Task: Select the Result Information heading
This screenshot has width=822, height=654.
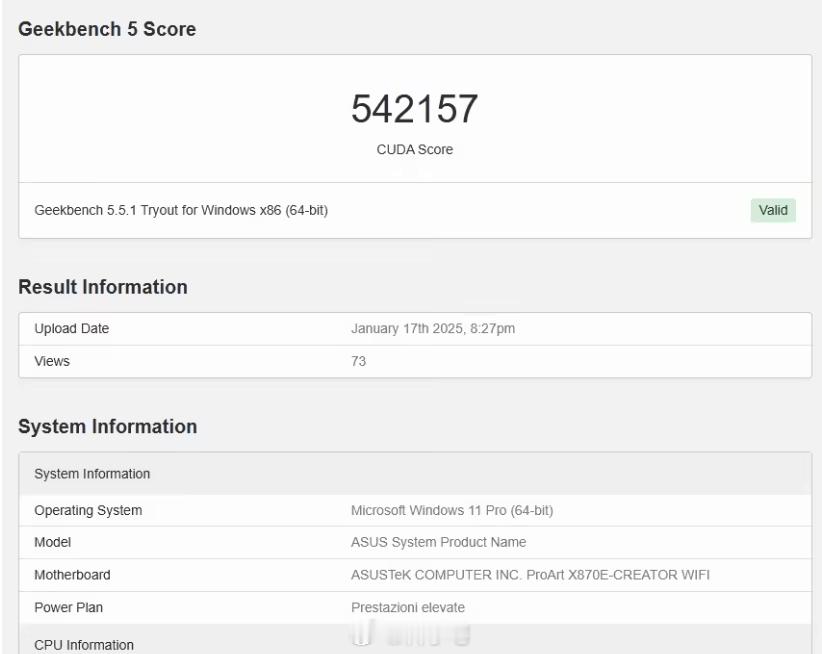Action: [x=103, y=287]
